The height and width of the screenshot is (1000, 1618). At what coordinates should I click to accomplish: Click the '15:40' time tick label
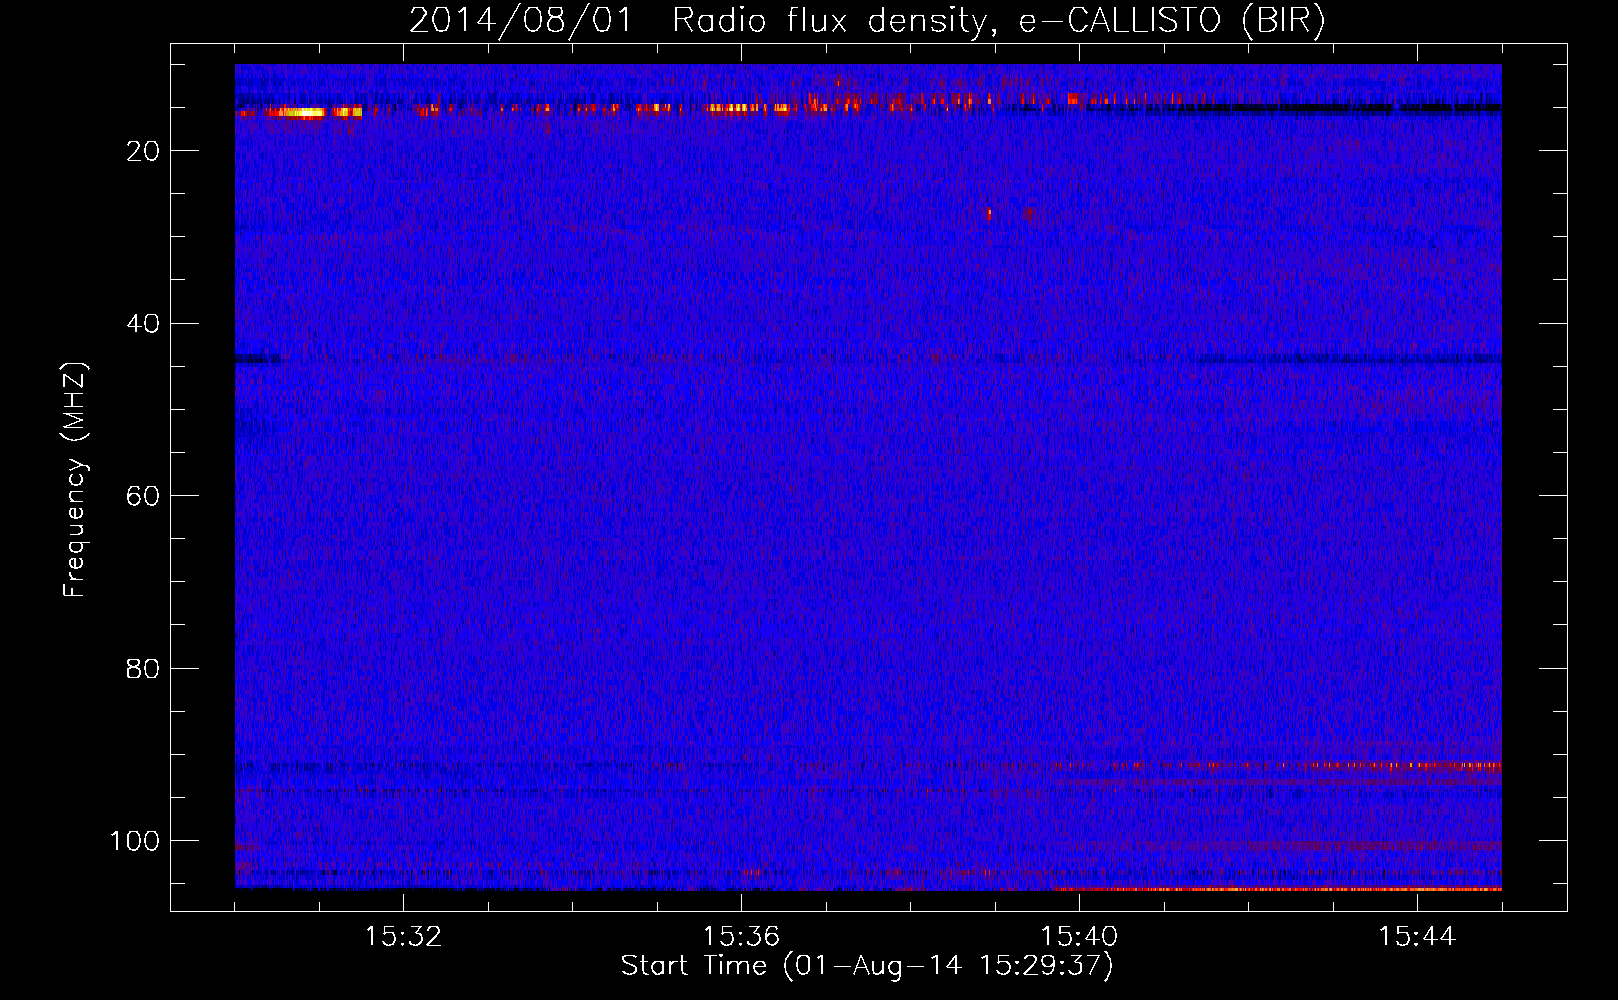coord(1079,937)
